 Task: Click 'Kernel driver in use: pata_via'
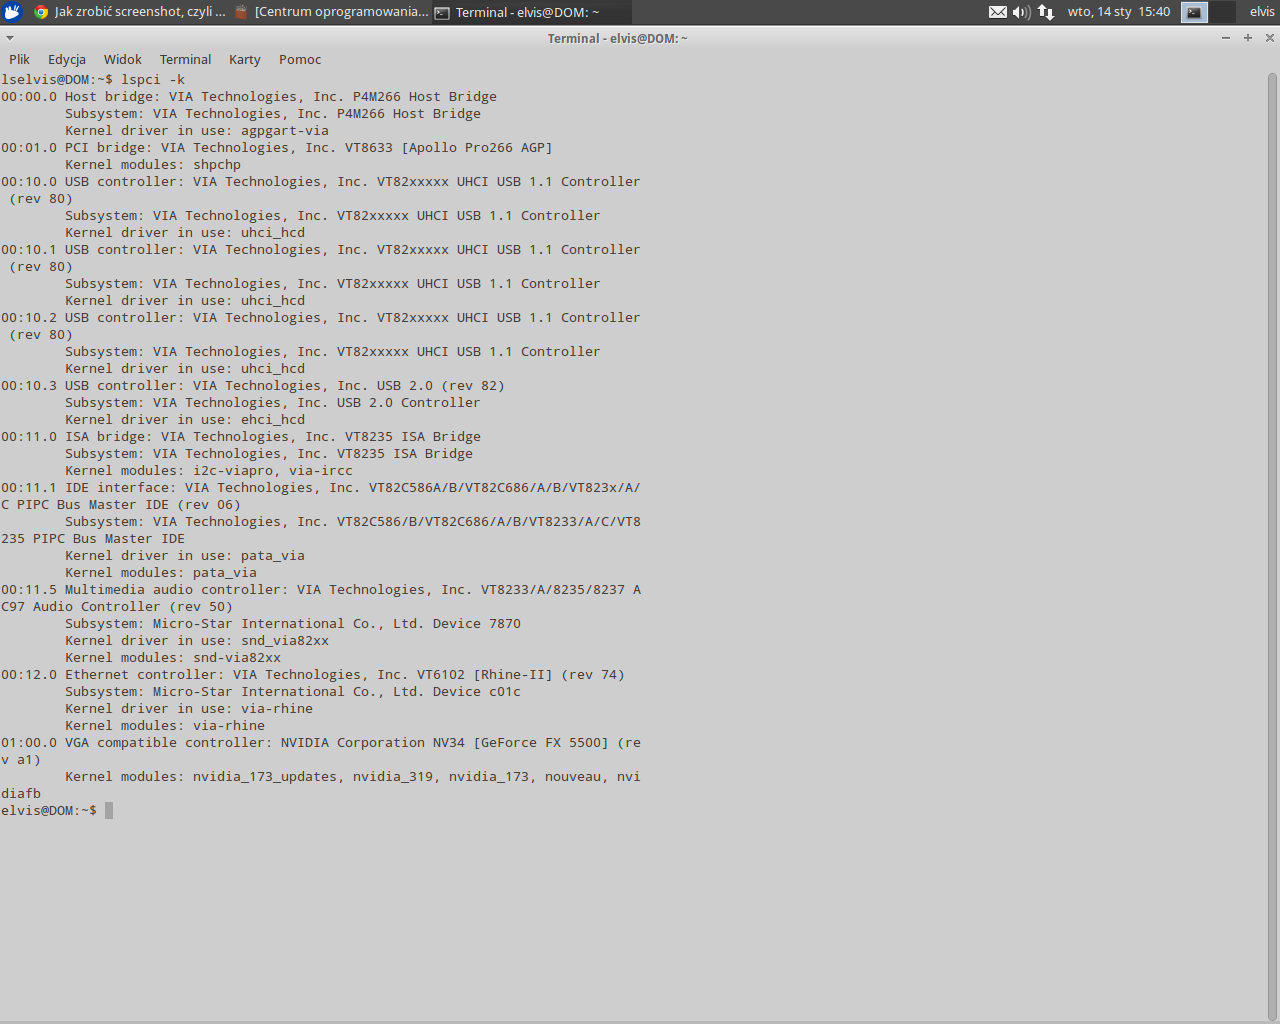click(185, 555)
